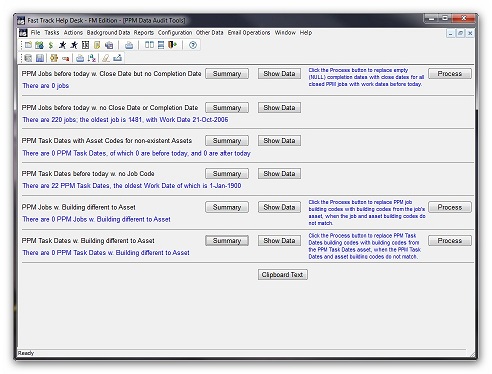Viewport: 492px width, 374px height.
Task: Open the Actions menu
Action: click(x=73, y=33)
